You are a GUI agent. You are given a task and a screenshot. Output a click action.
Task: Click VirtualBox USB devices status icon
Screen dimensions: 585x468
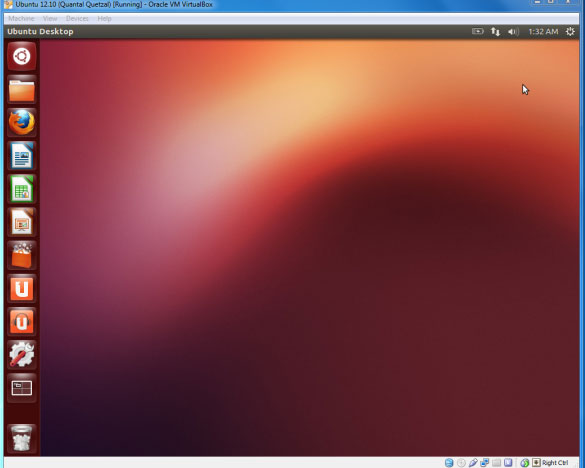(473, 463)
